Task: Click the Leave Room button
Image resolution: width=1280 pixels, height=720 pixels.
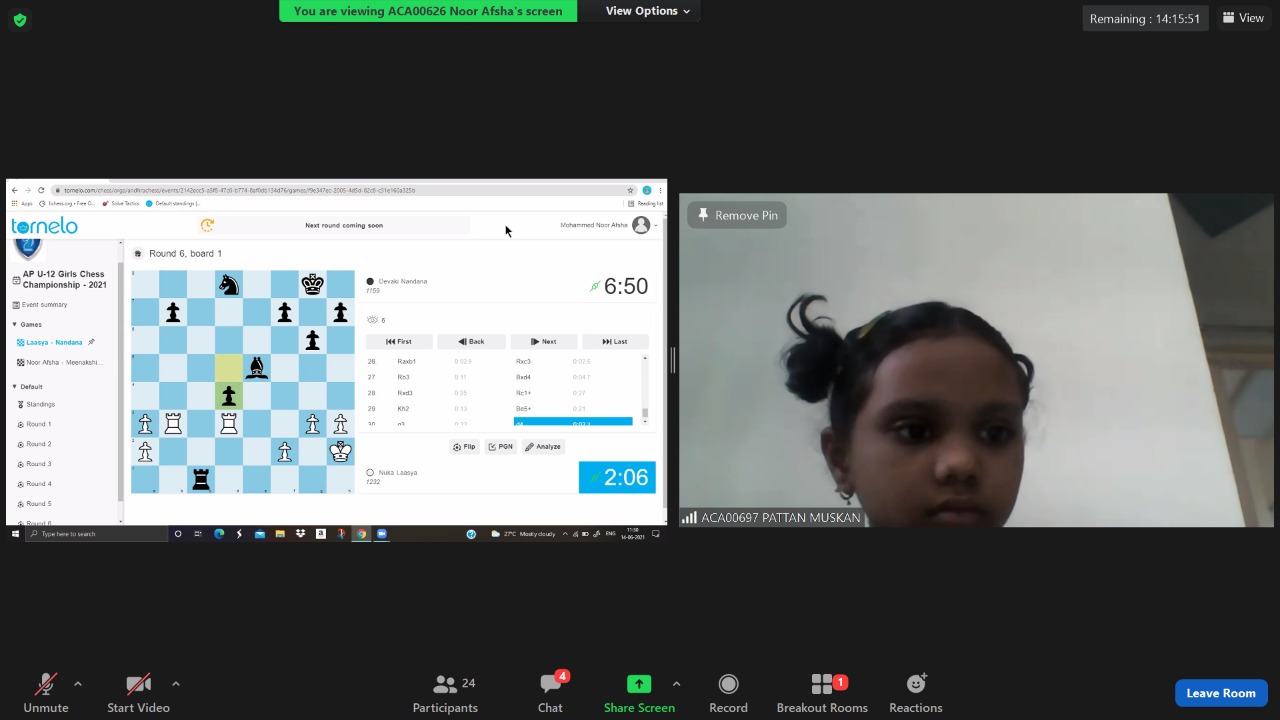Action: point(1220,693)
